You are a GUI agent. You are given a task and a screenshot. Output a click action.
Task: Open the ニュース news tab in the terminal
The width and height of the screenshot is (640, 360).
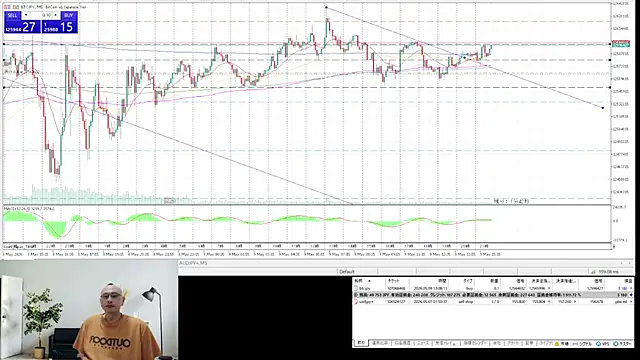coord(422,343)
